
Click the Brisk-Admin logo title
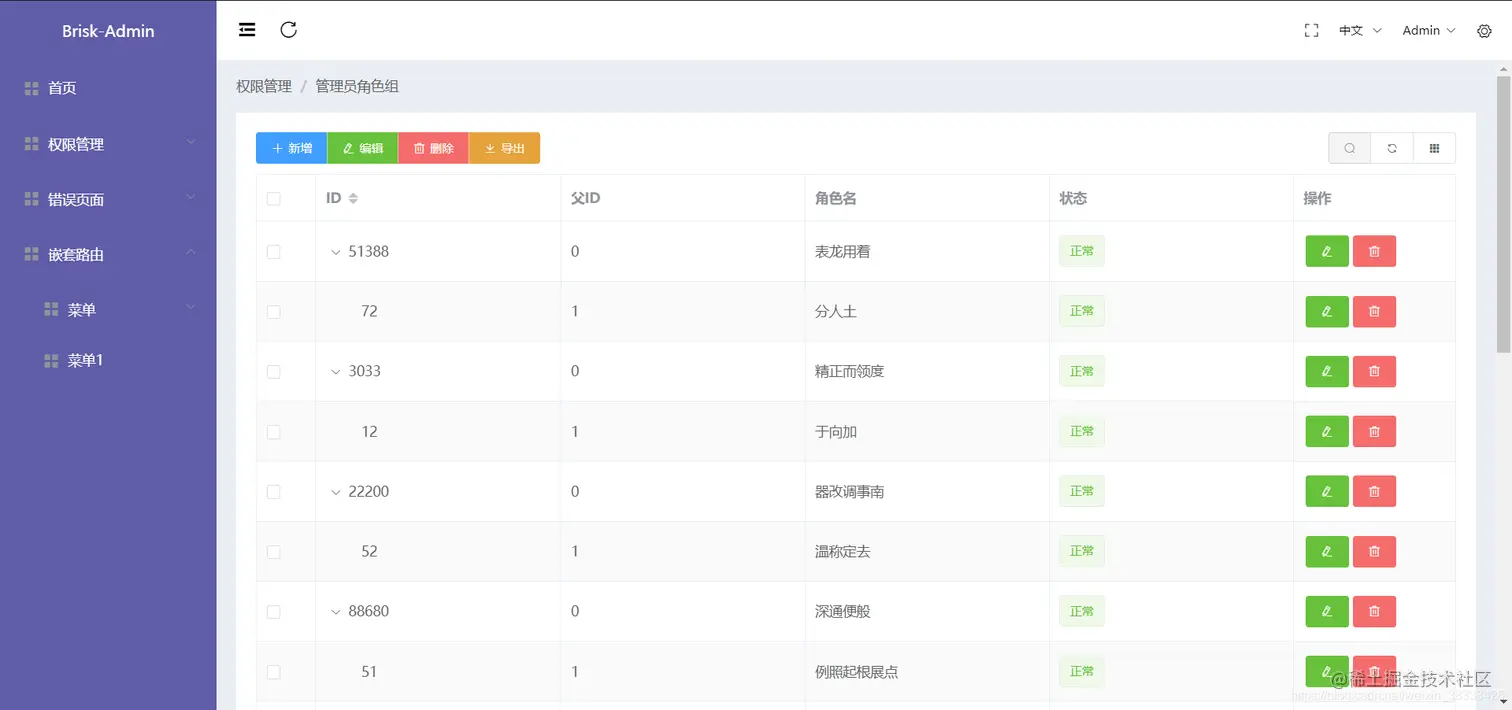(108, 31)
